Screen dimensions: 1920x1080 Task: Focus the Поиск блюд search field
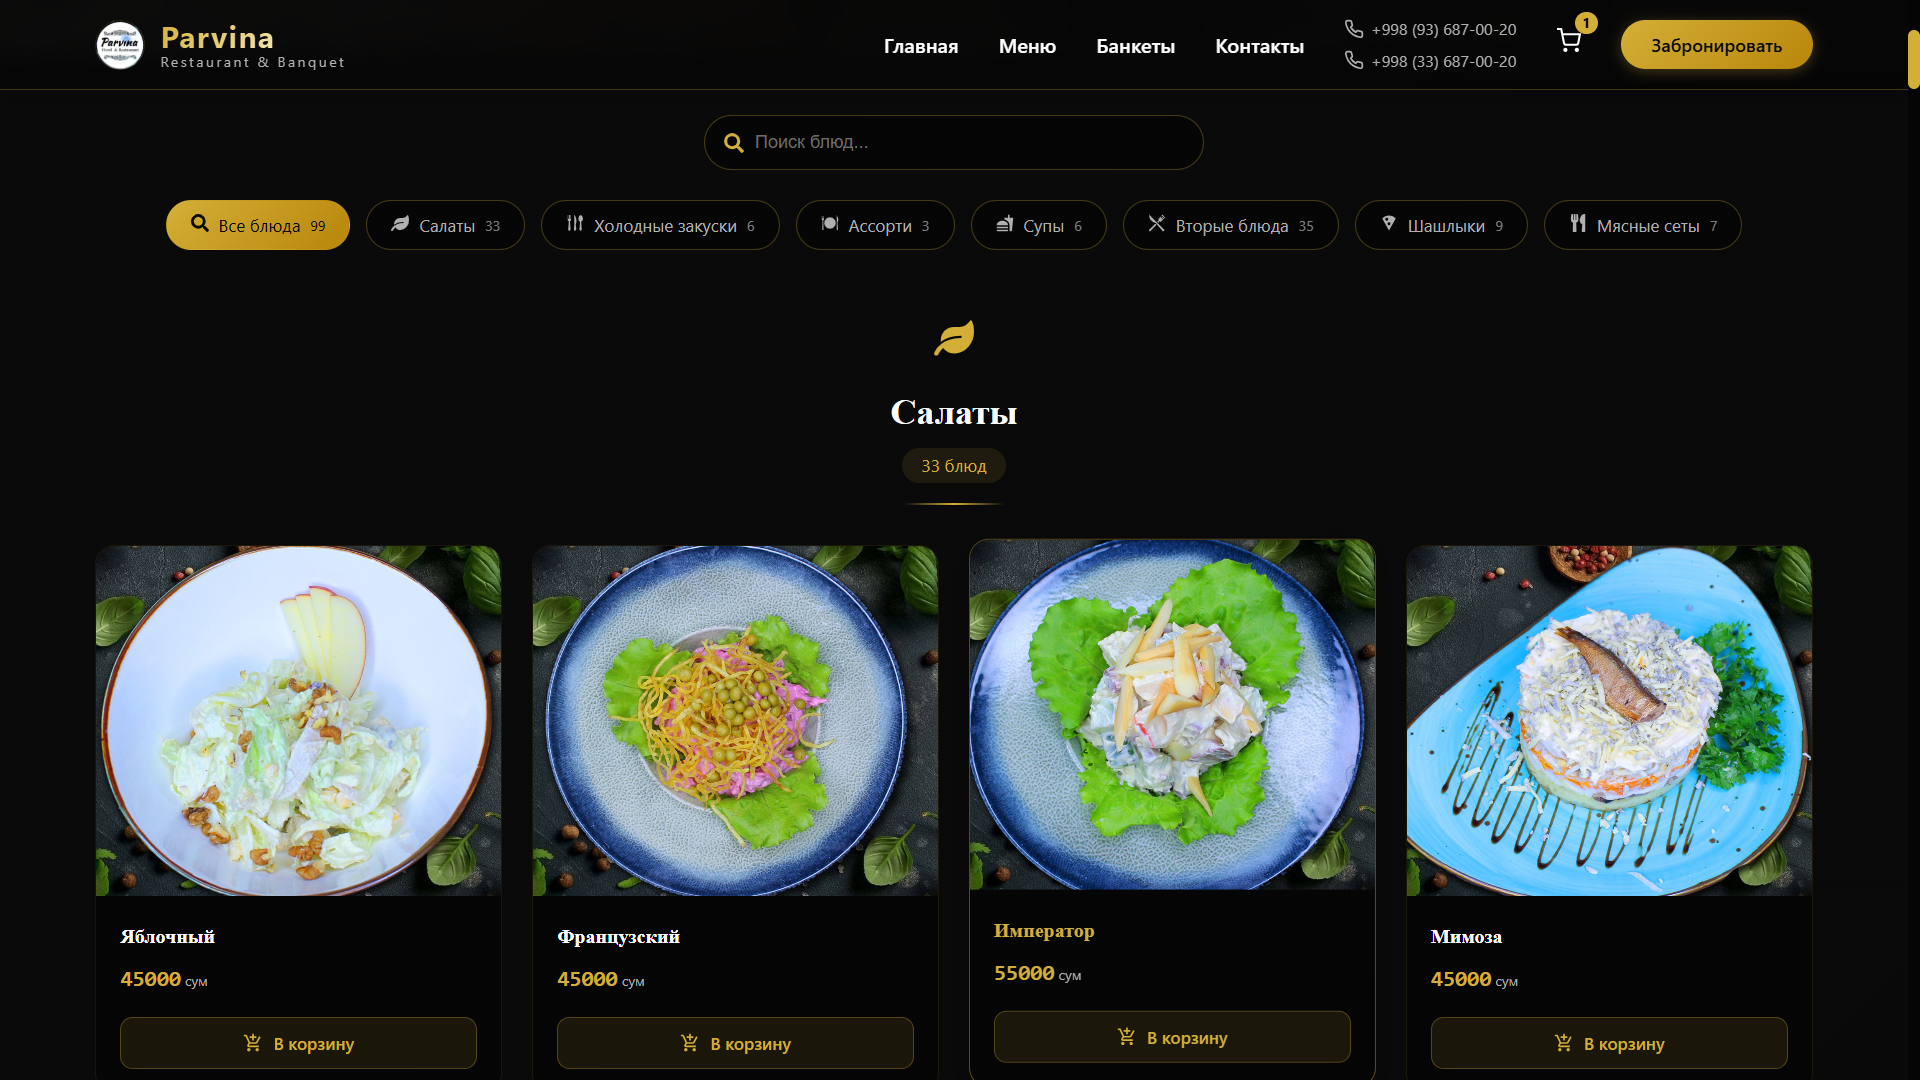click(x=954, y=142)
